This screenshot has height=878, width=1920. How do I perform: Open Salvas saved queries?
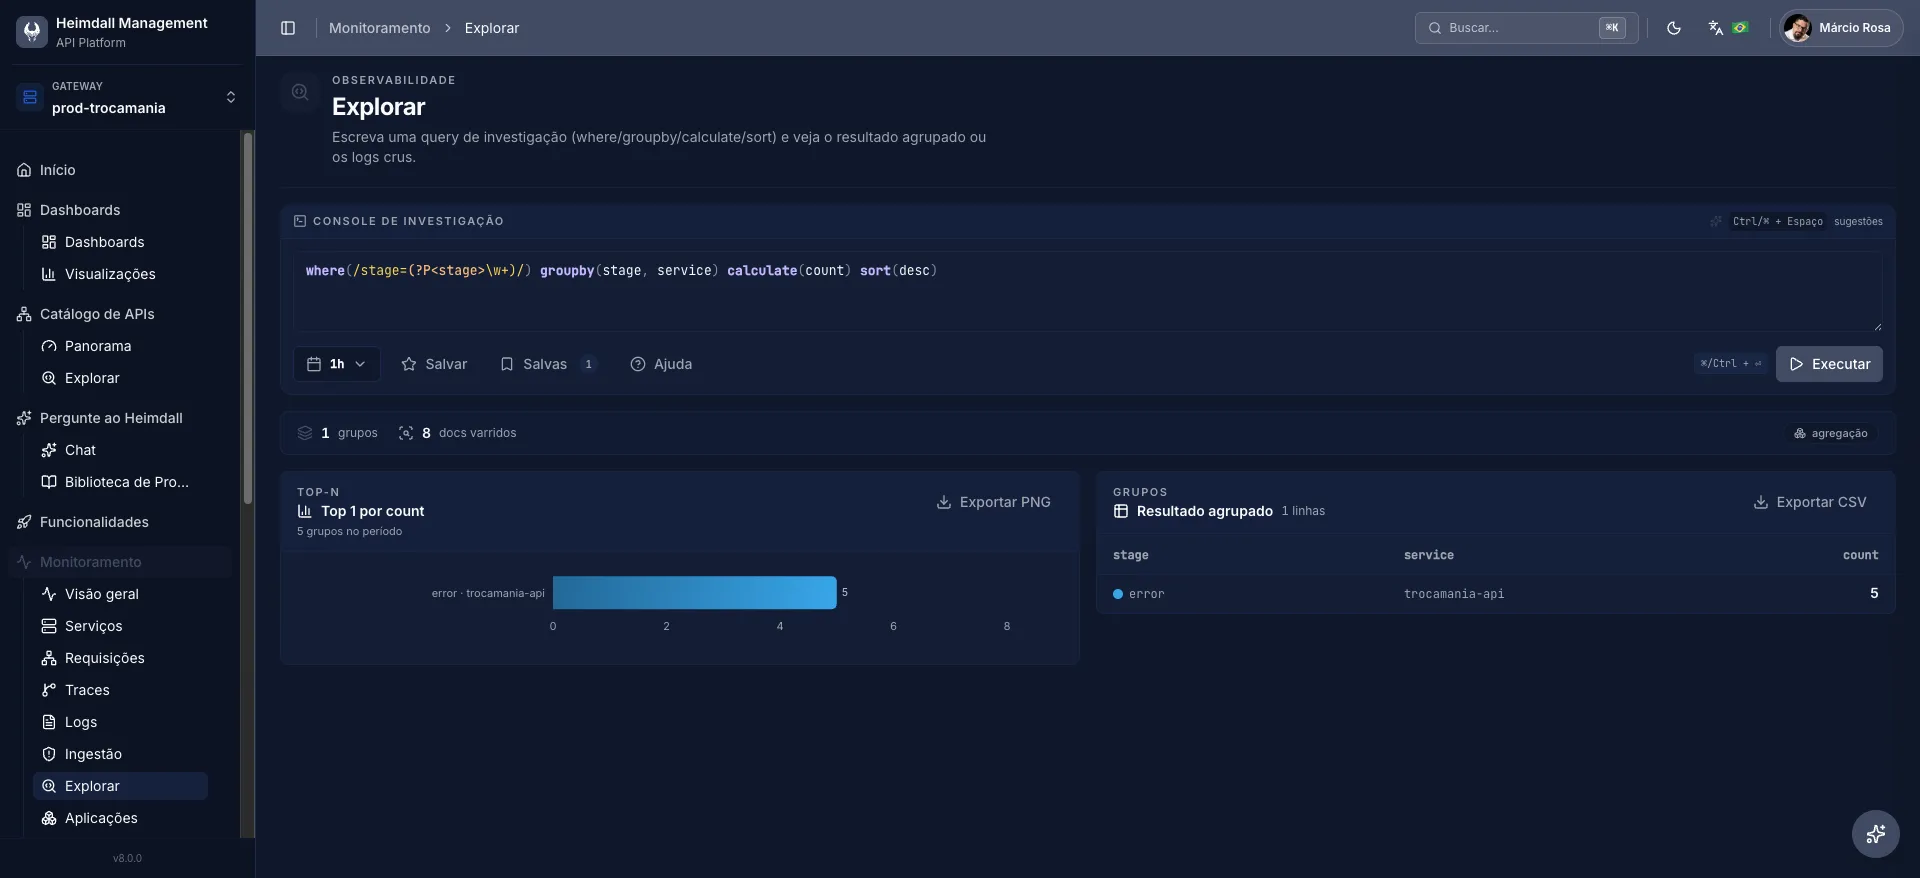(548, 364)
